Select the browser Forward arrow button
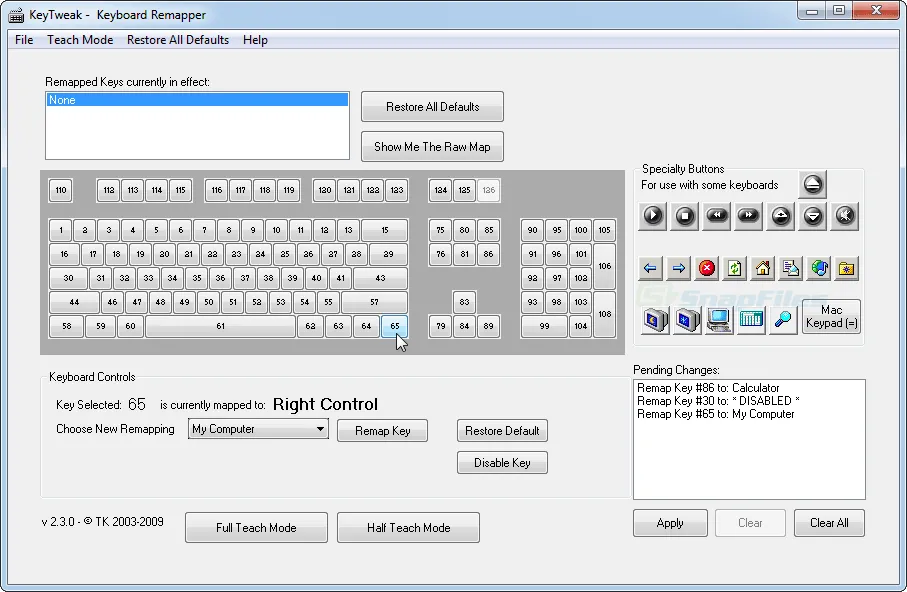Viewport: 907px width, 592px height. (679, 269)
